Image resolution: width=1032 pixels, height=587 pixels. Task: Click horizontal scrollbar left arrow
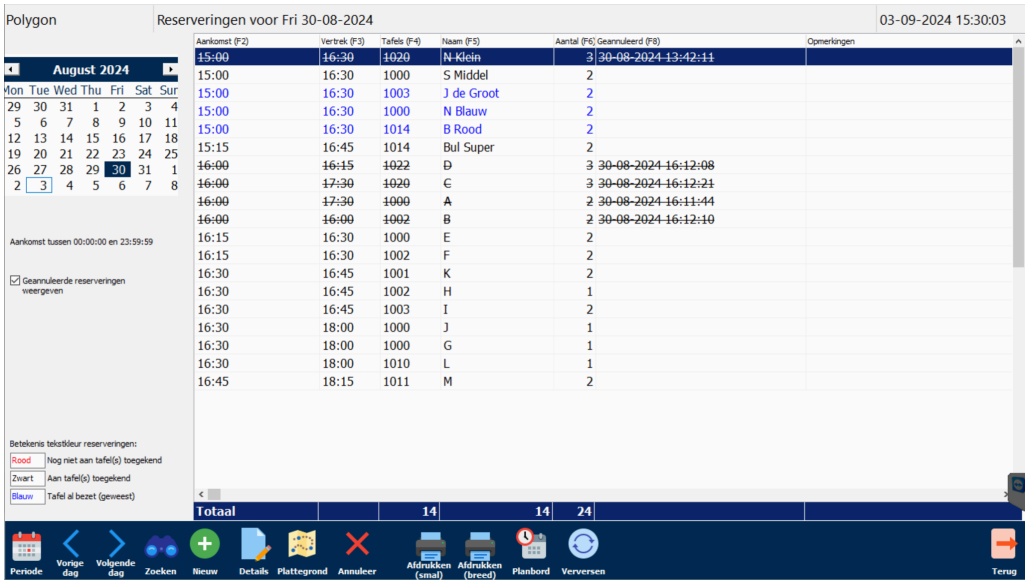coord(201,494)
